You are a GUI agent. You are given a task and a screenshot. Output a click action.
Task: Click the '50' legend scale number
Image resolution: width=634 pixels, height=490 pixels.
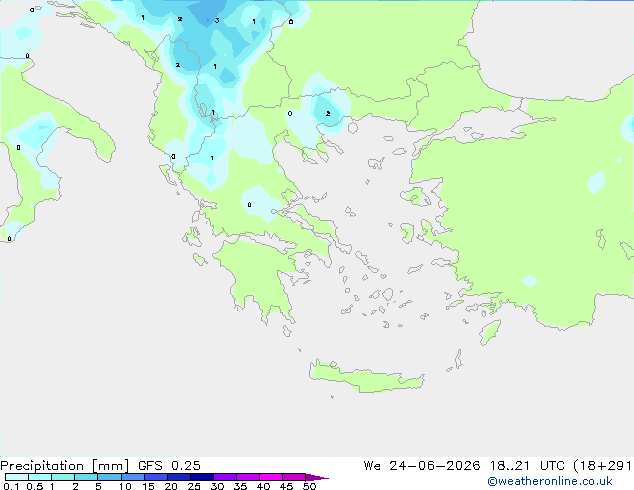(309, 486)
